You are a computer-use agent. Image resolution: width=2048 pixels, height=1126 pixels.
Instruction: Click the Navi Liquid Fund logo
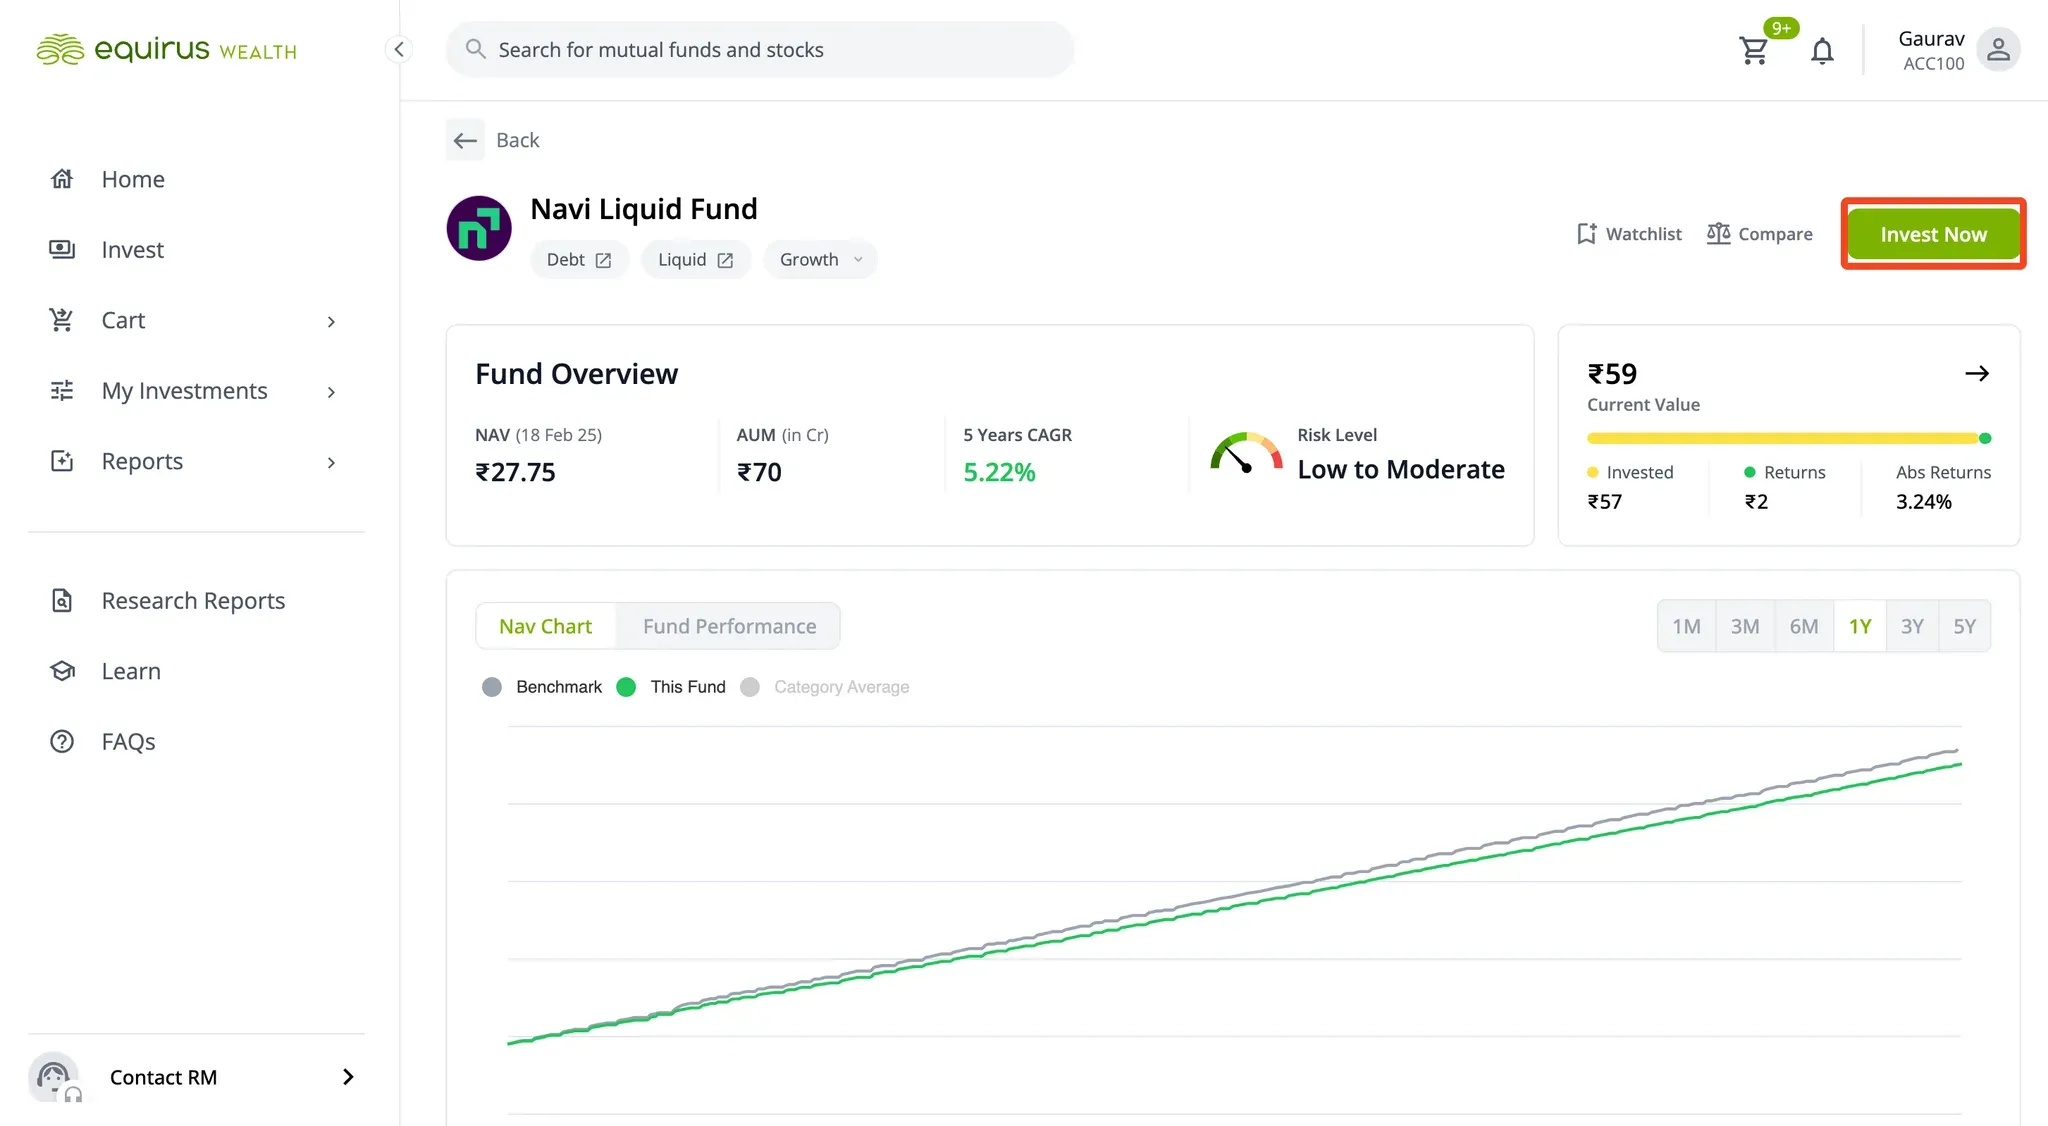(x=479, y=228)
